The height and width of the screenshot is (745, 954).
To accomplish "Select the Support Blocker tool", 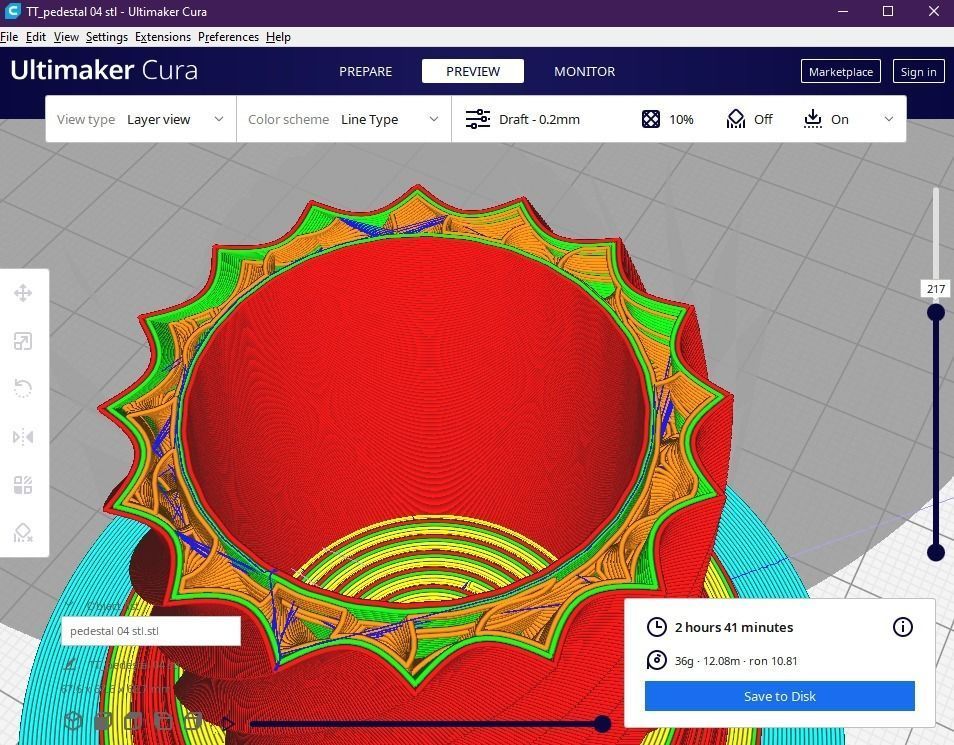I will coord(23,533).
